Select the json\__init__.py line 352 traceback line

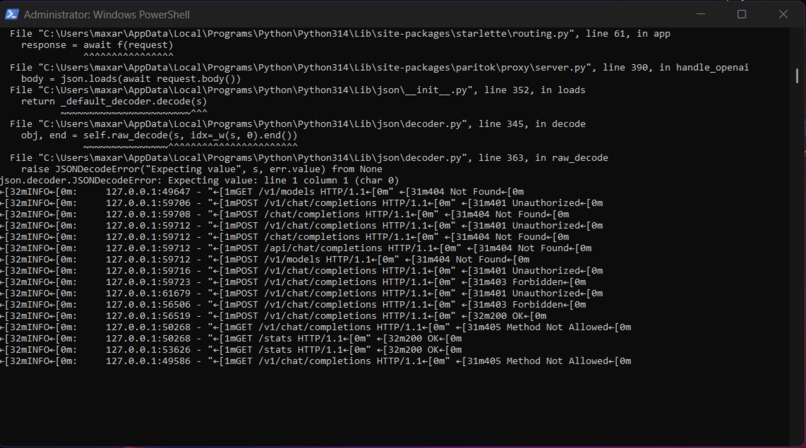[297, 90]
